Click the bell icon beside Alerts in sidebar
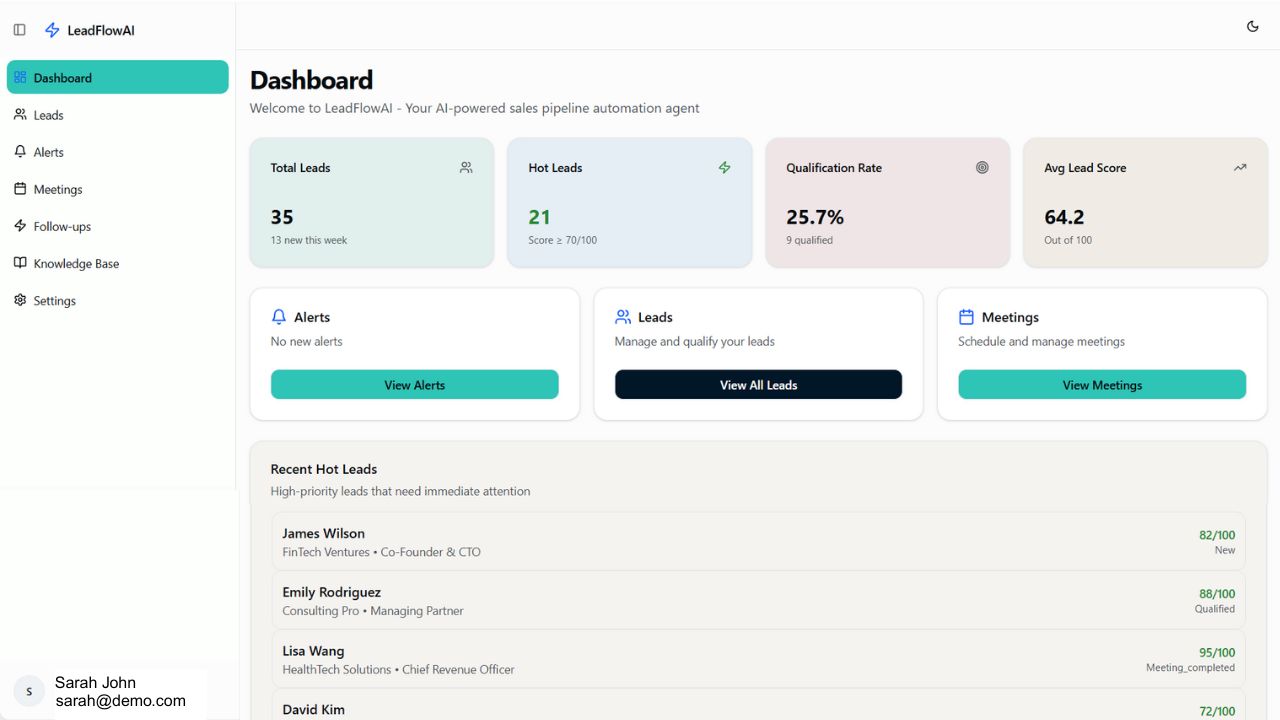Screen dimensions: 1280x720 point(18,151)
